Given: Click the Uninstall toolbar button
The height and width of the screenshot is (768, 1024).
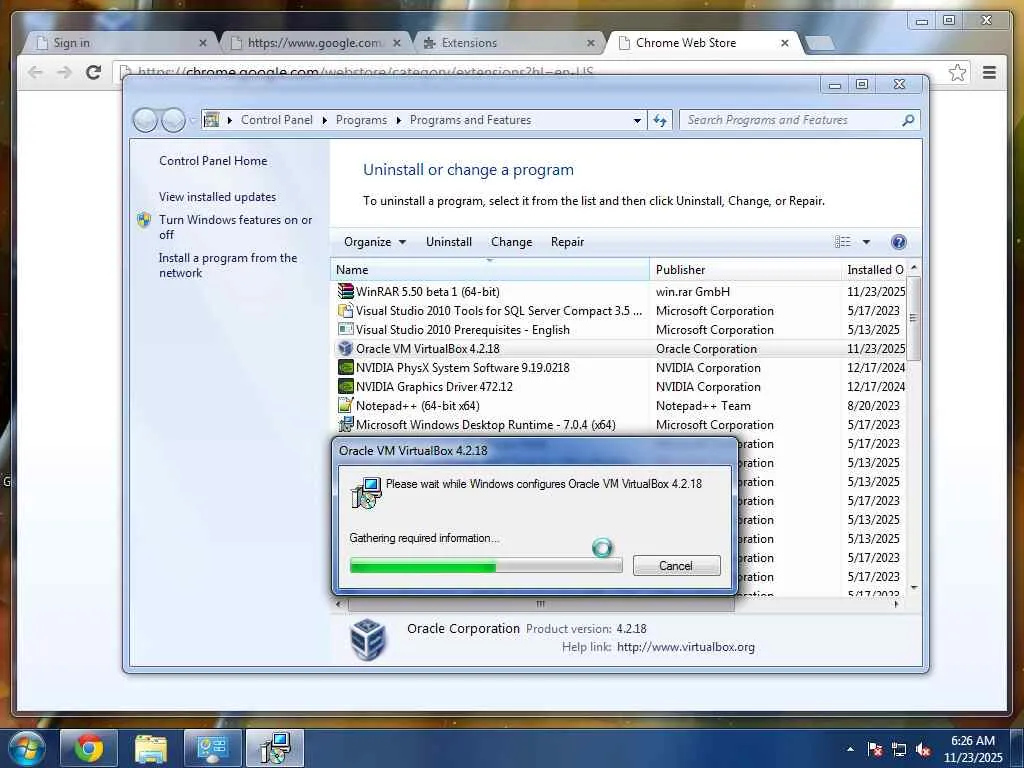Looking at the screenshot, I should coord(449,242).
